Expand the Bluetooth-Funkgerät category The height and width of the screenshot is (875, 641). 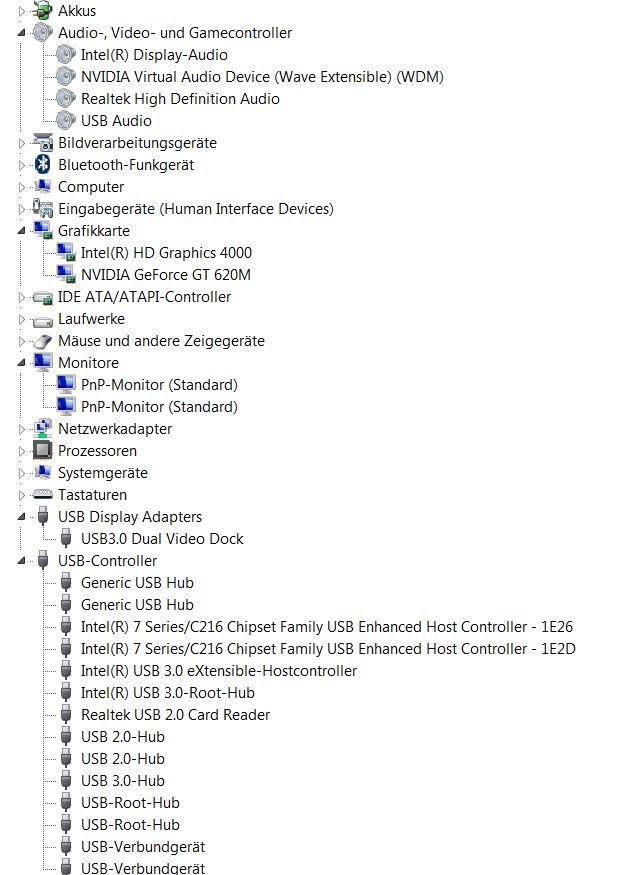click(x=22, y=165)
